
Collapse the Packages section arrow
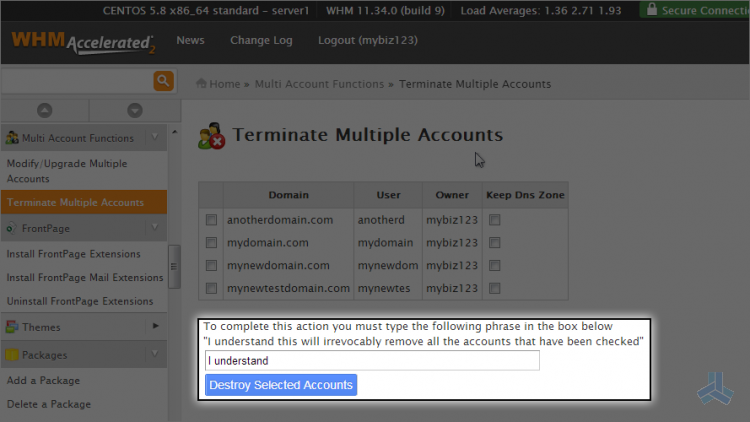tap(155, 354)
